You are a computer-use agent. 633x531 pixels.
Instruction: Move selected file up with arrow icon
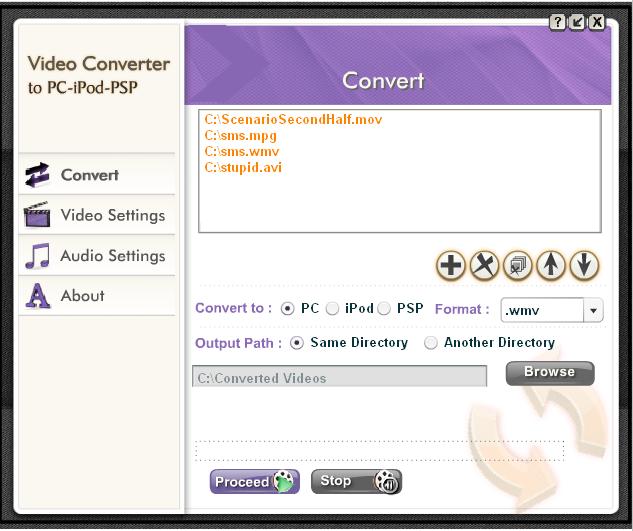pos(551,265)
